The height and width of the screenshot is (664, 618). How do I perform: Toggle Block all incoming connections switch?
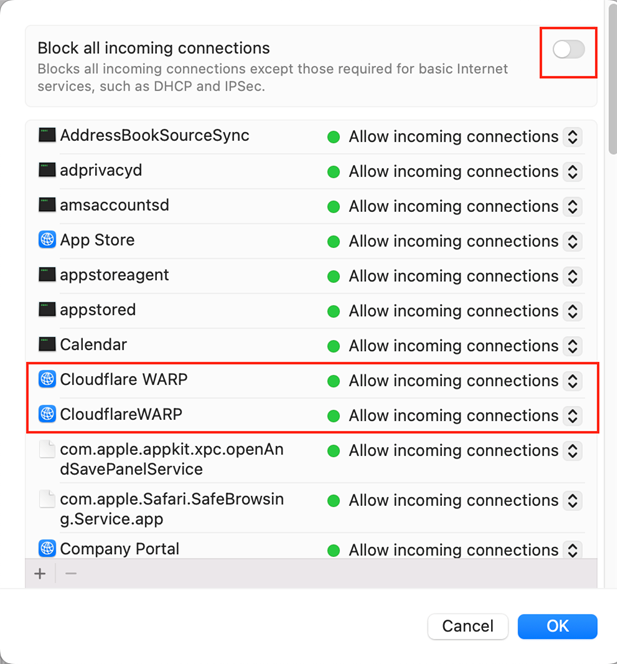click(x=568, y=49)
